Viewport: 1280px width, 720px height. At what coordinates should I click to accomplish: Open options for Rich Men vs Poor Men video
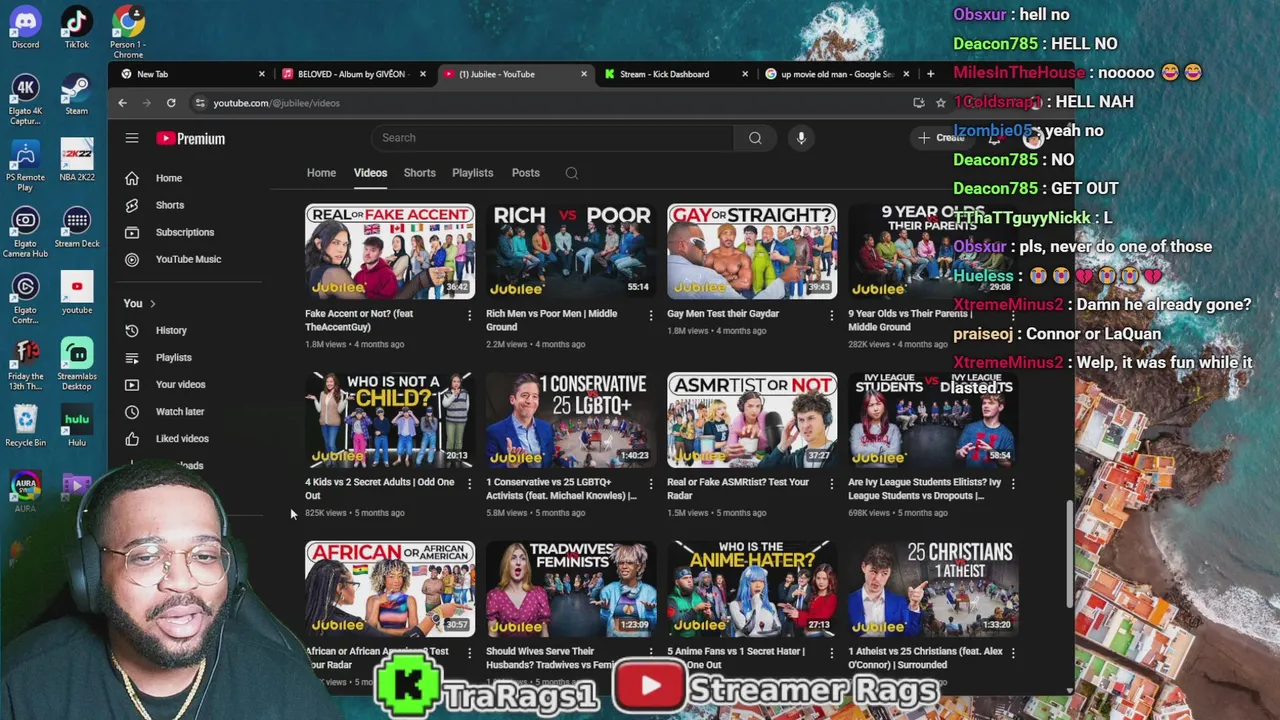point(650,315)
